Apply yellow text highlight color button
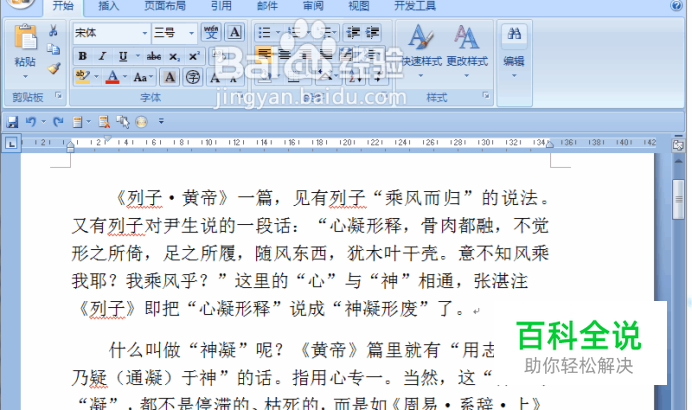 (83, 77)
